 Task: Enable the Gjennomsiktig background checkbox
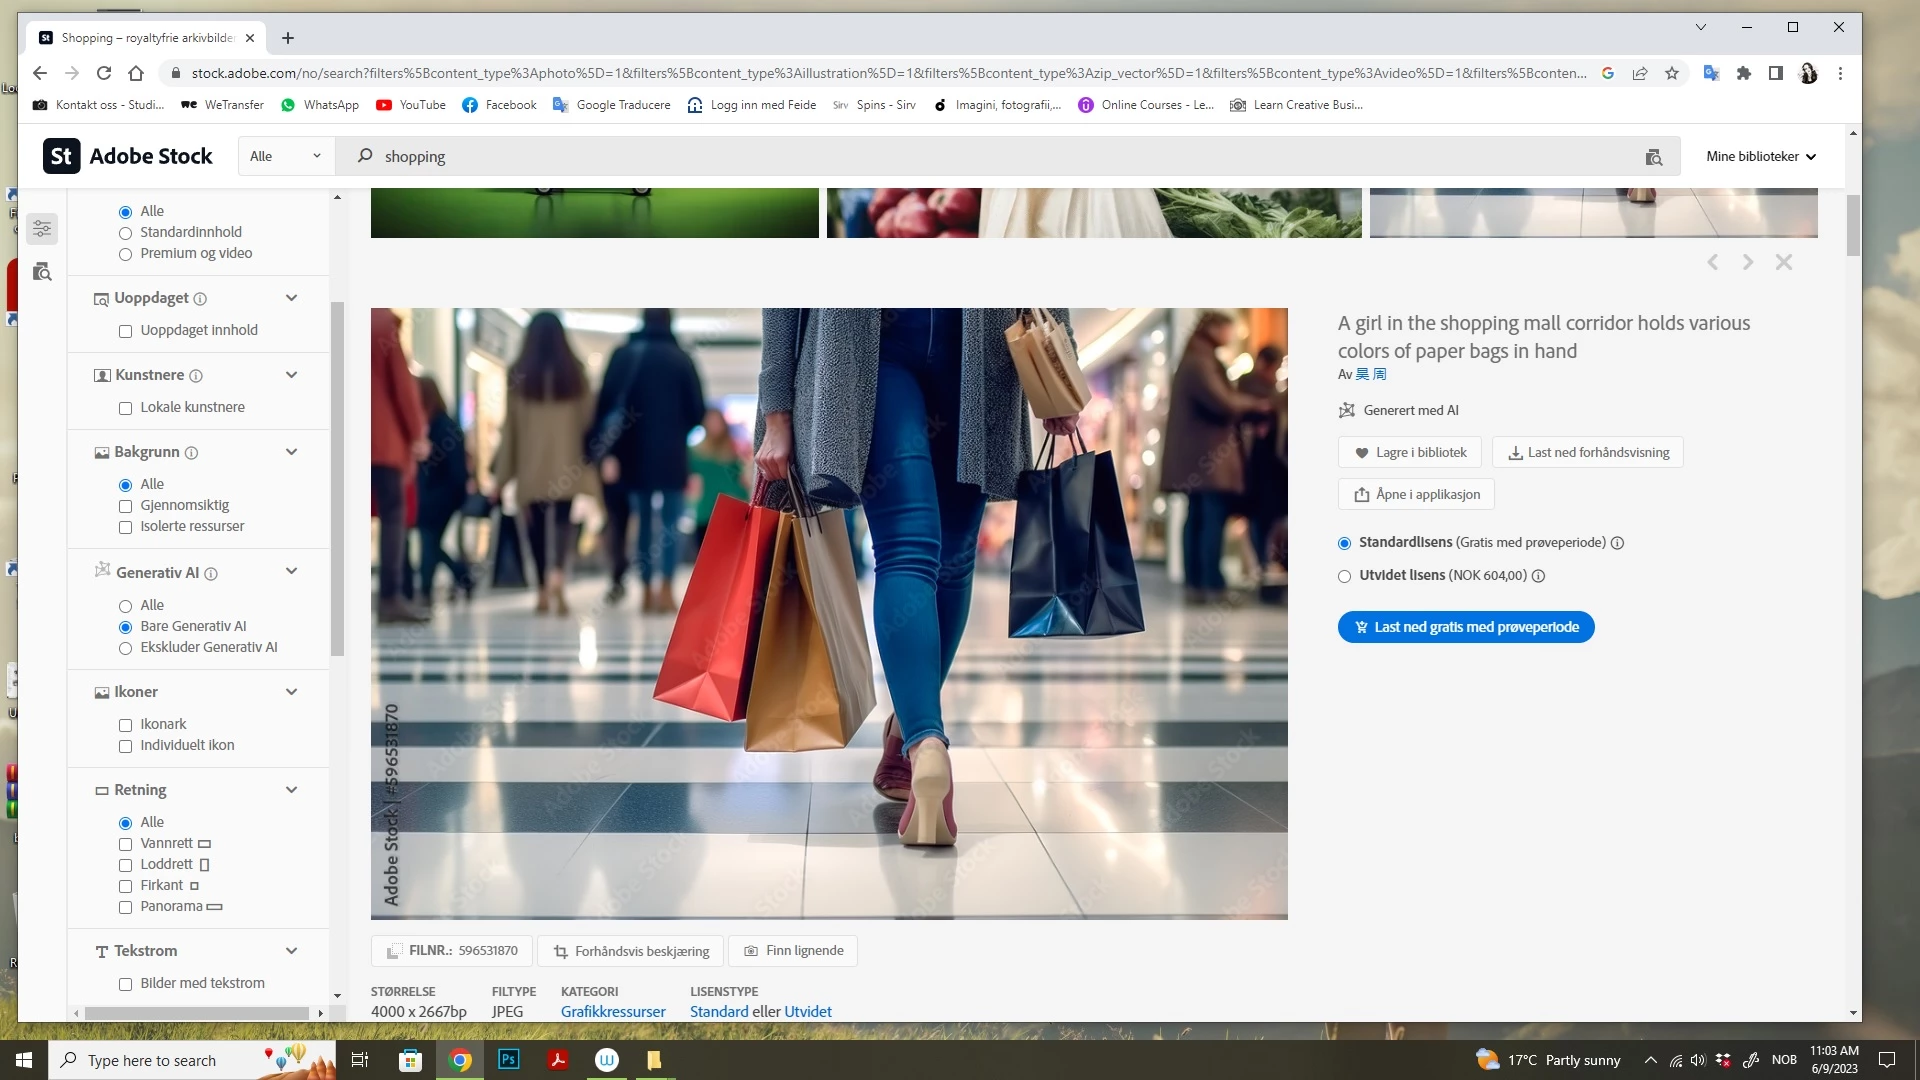tap(126, 506)
